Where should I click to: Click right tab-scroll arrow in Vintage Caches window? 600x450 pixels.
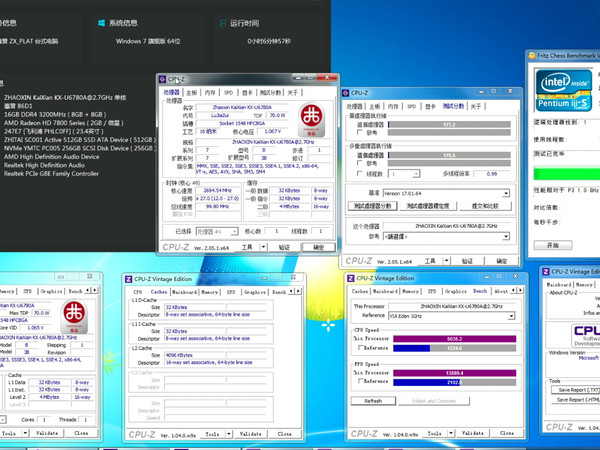(298, 291)
